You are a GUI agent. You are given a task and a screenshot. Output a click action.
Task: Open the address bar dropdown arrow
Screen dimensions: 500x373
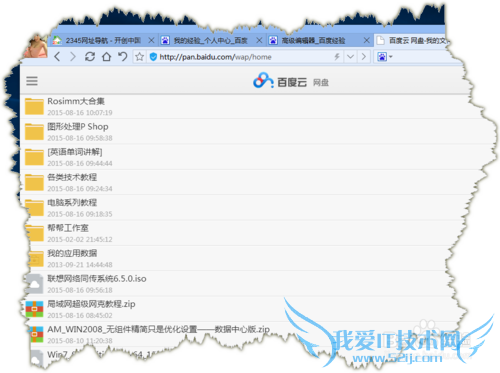click(x=350, y=57)
